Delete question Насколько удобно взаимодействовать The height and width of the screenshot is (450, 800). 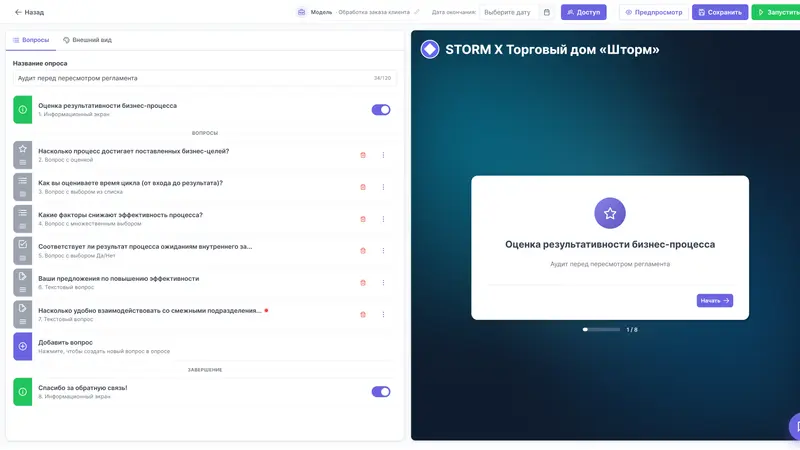point(363,315)
